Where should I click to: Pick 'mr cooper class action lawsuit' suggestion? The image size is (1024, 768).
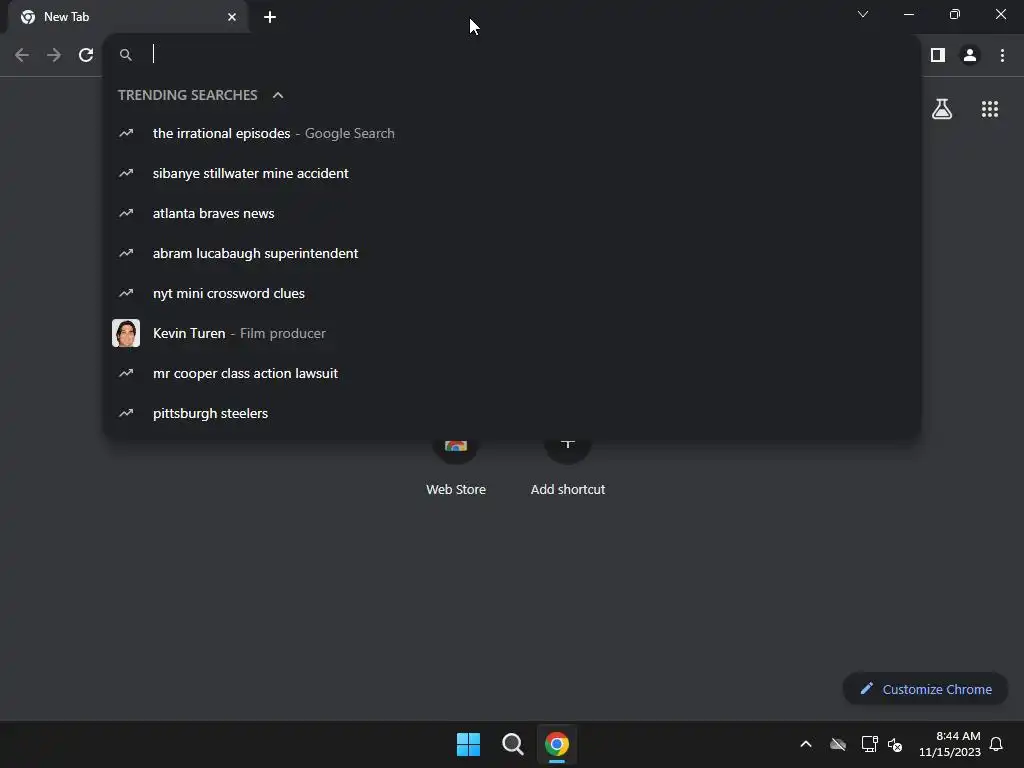tap(513, 374)
